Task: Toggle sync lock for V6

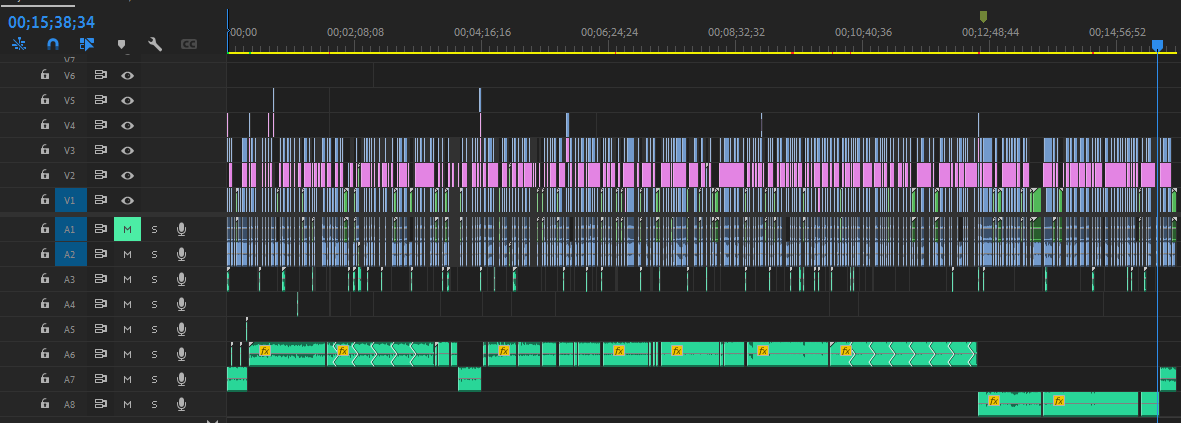Action: click(100, 75)
